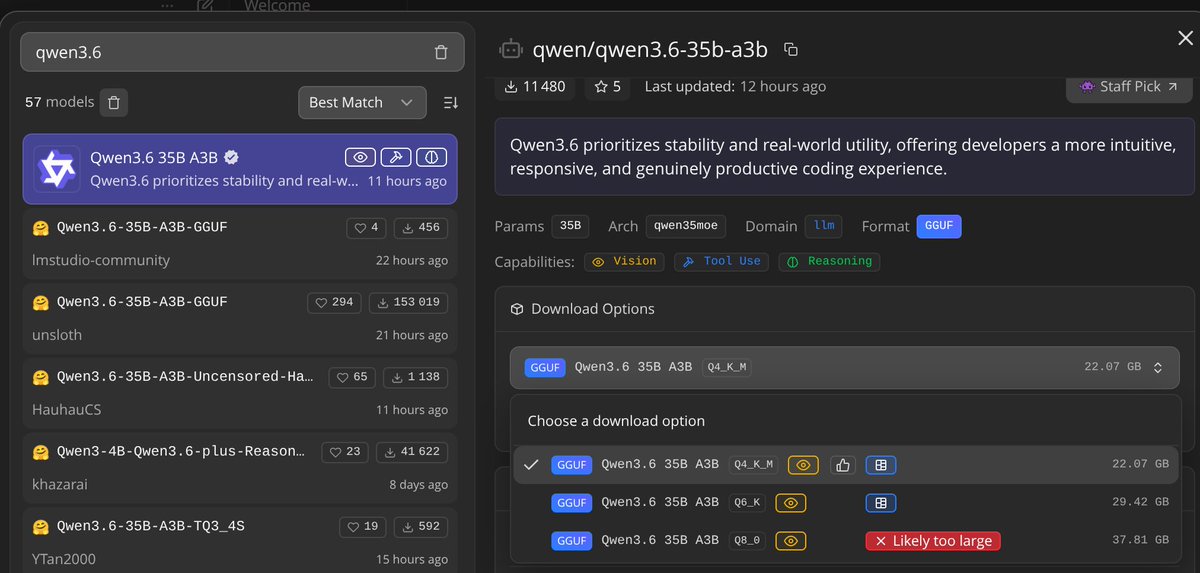The image size is (1200, 573).
Task: Click the blue grid icon on the Q4_K_M option
Action: pyautogui.click(x=881, y=465)
